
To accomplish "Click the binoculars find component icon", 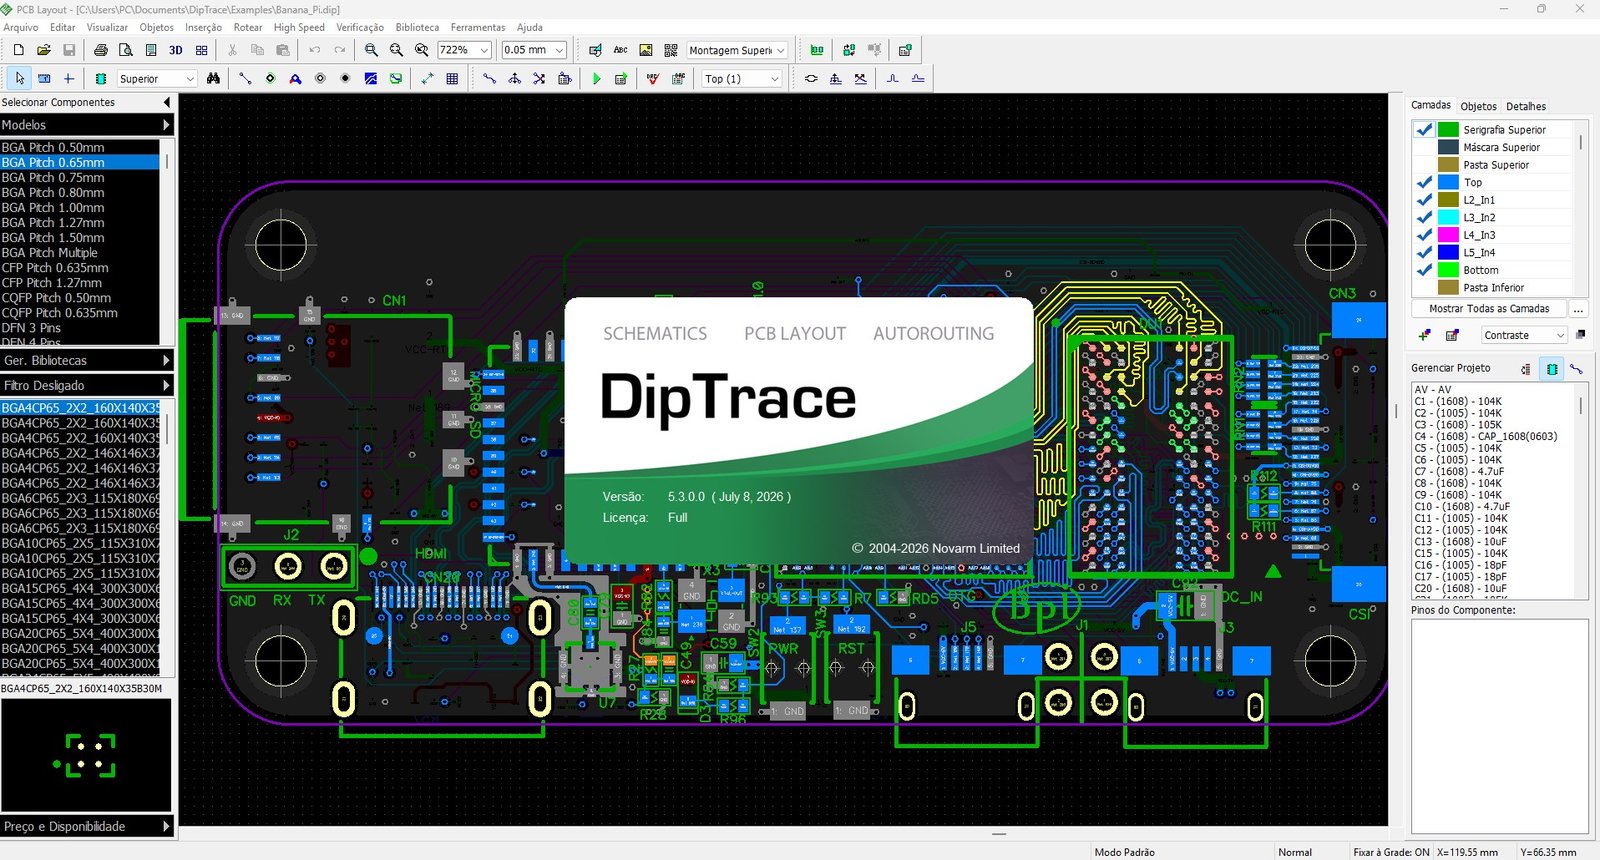I will [213, 78].
